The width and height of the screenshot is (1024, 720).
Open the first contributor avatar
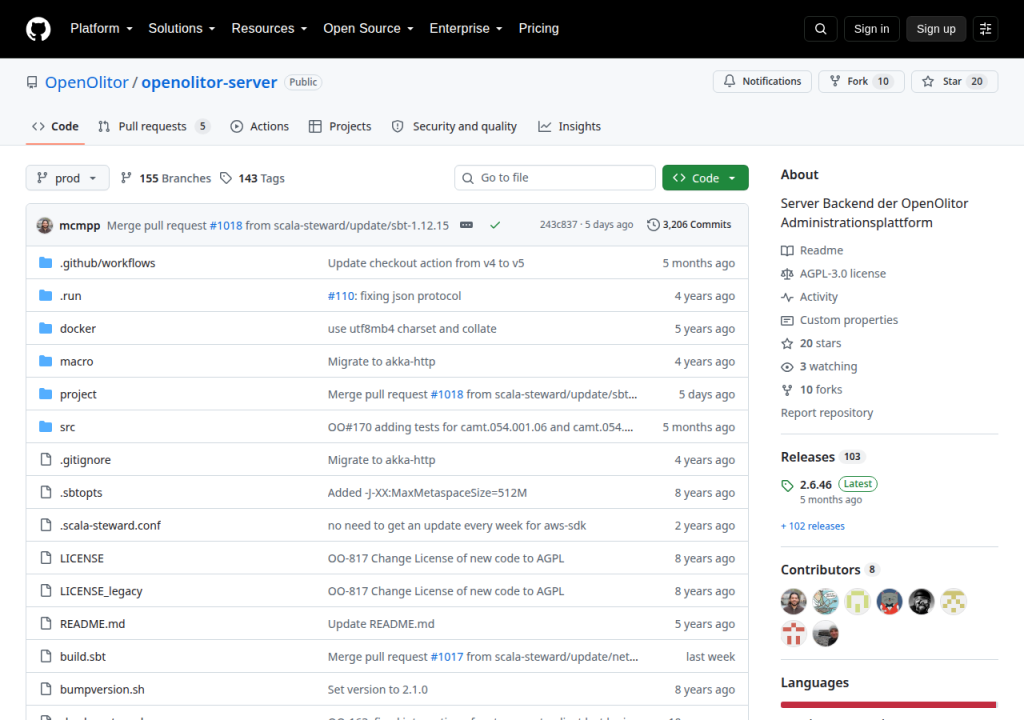793,602
